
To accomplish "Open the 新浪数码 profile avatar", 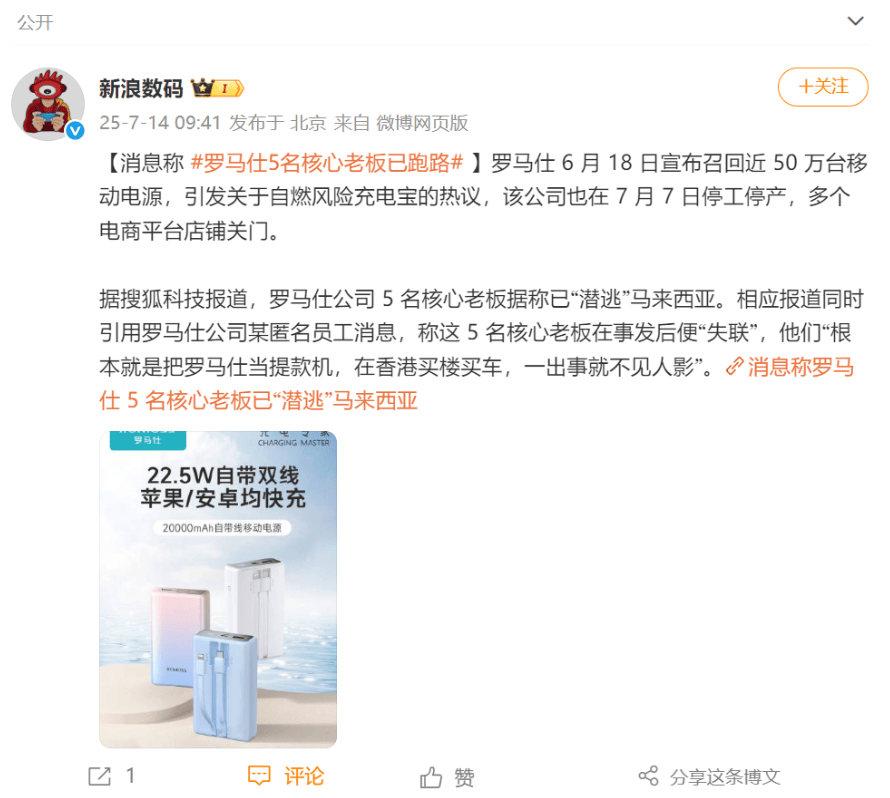I will 48,104.
